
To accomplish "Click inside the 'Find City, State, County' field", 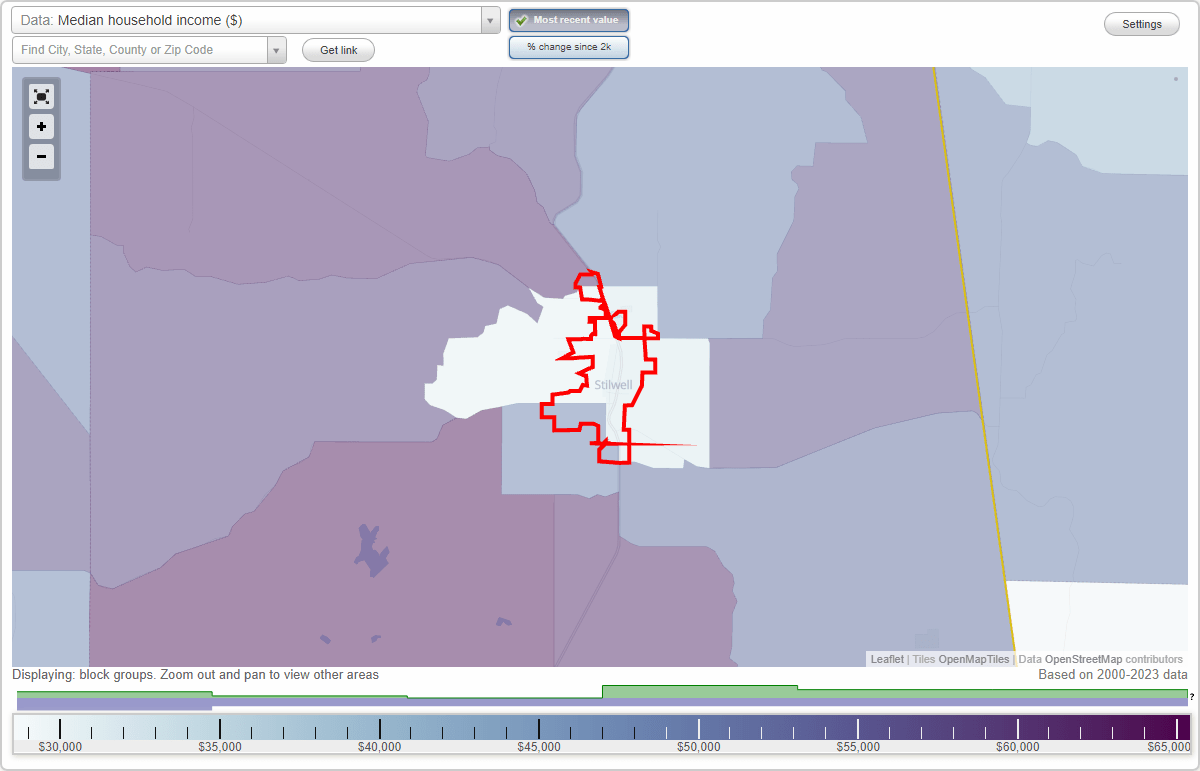I will tap(140, 48).
